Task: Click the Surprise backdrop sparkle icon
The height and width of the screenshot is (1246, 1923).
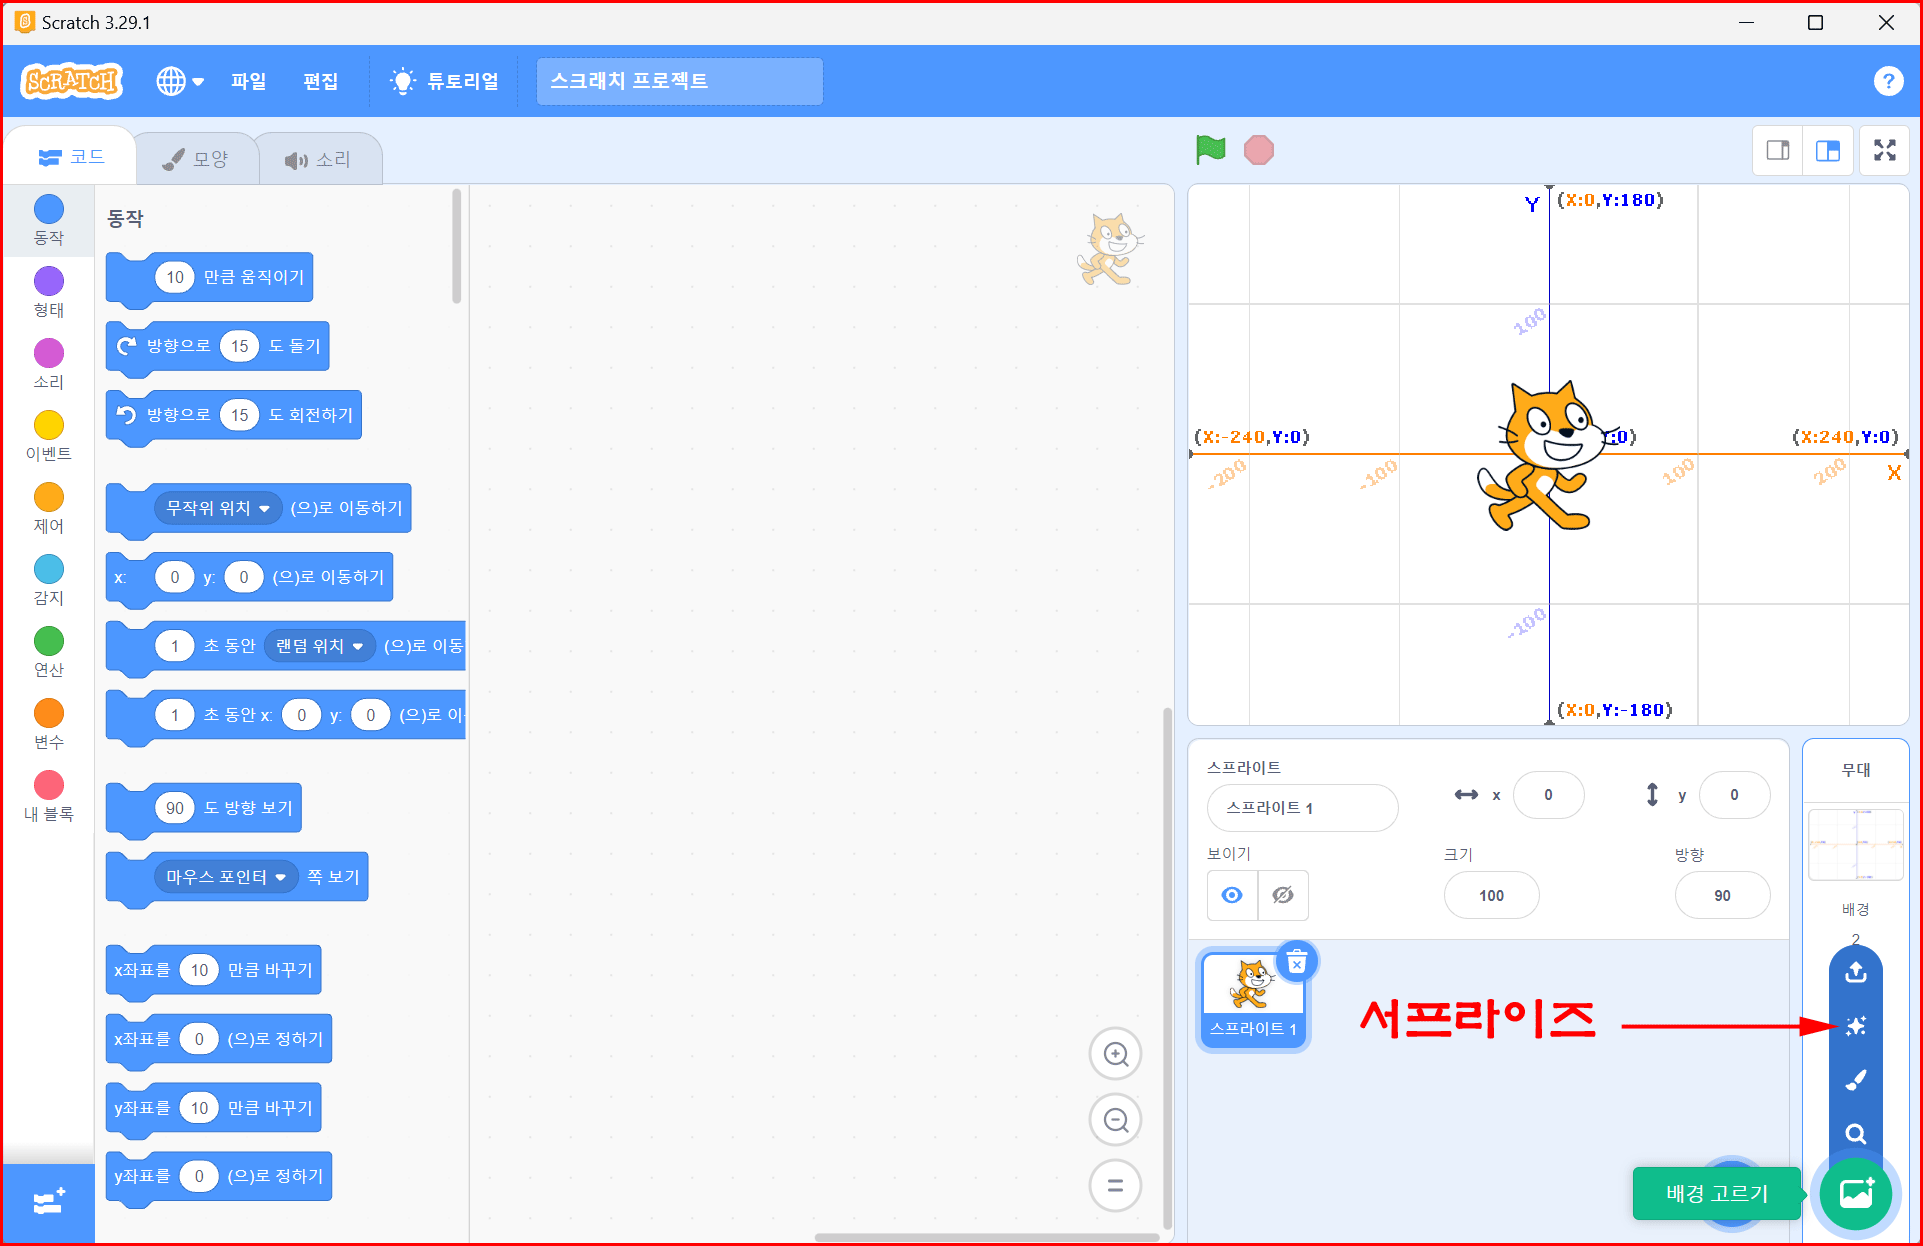Action: tap(1855, 1026)
